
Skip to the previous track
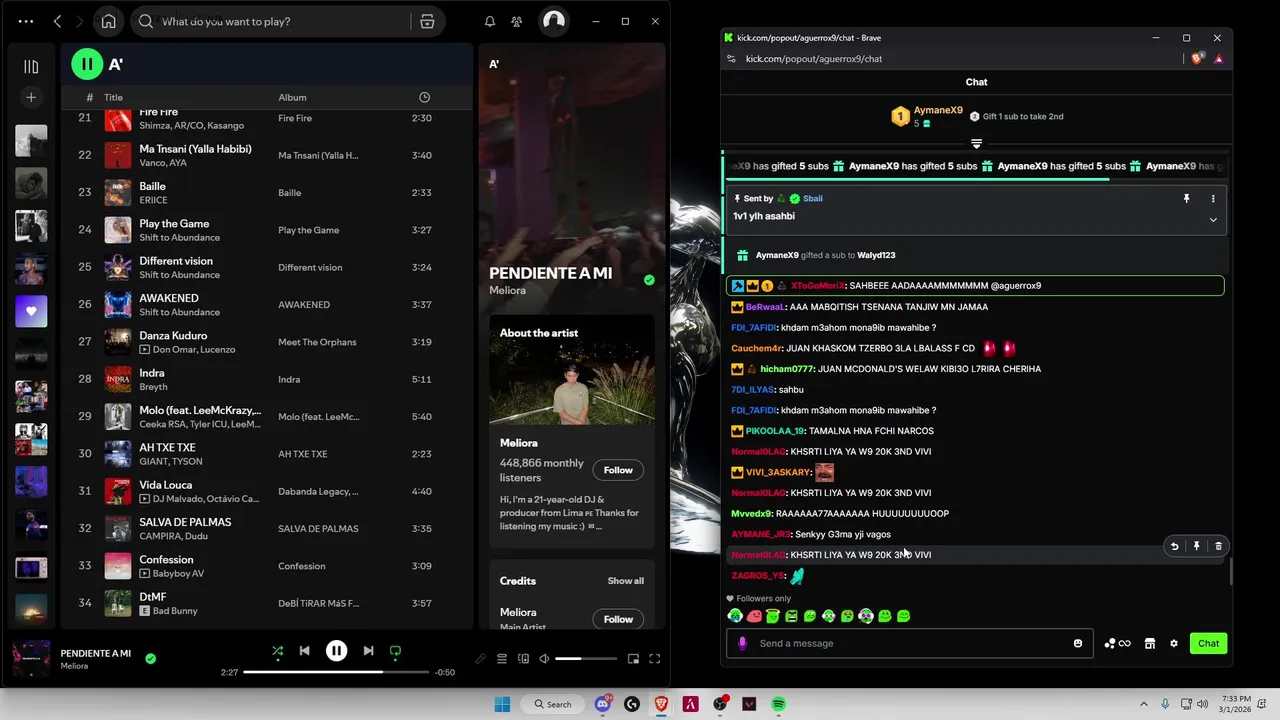pyautogui.click(x=304, y=651)
